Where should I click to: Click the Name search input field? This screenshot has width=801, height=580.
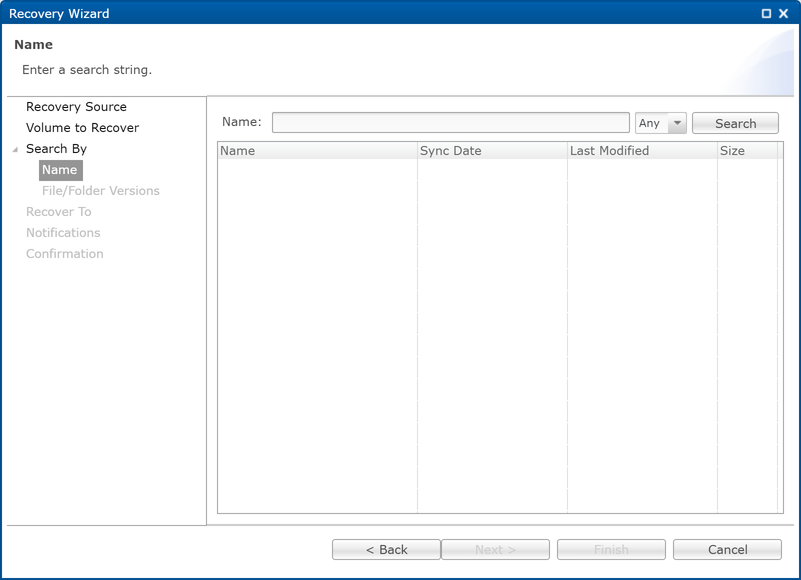coord(451,123)
